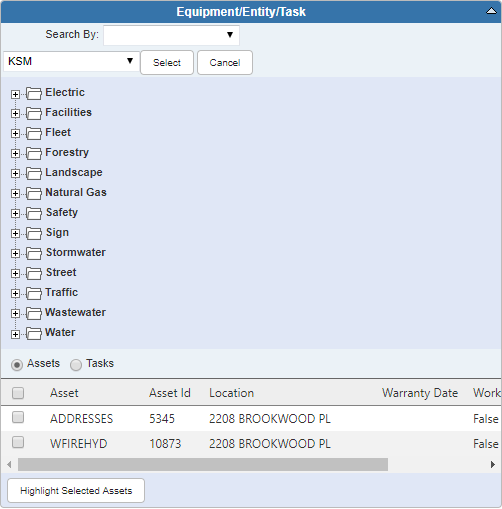Select the Tasks radio button
The width and height of the screenshot is (502, 509).
pos(76,365)
